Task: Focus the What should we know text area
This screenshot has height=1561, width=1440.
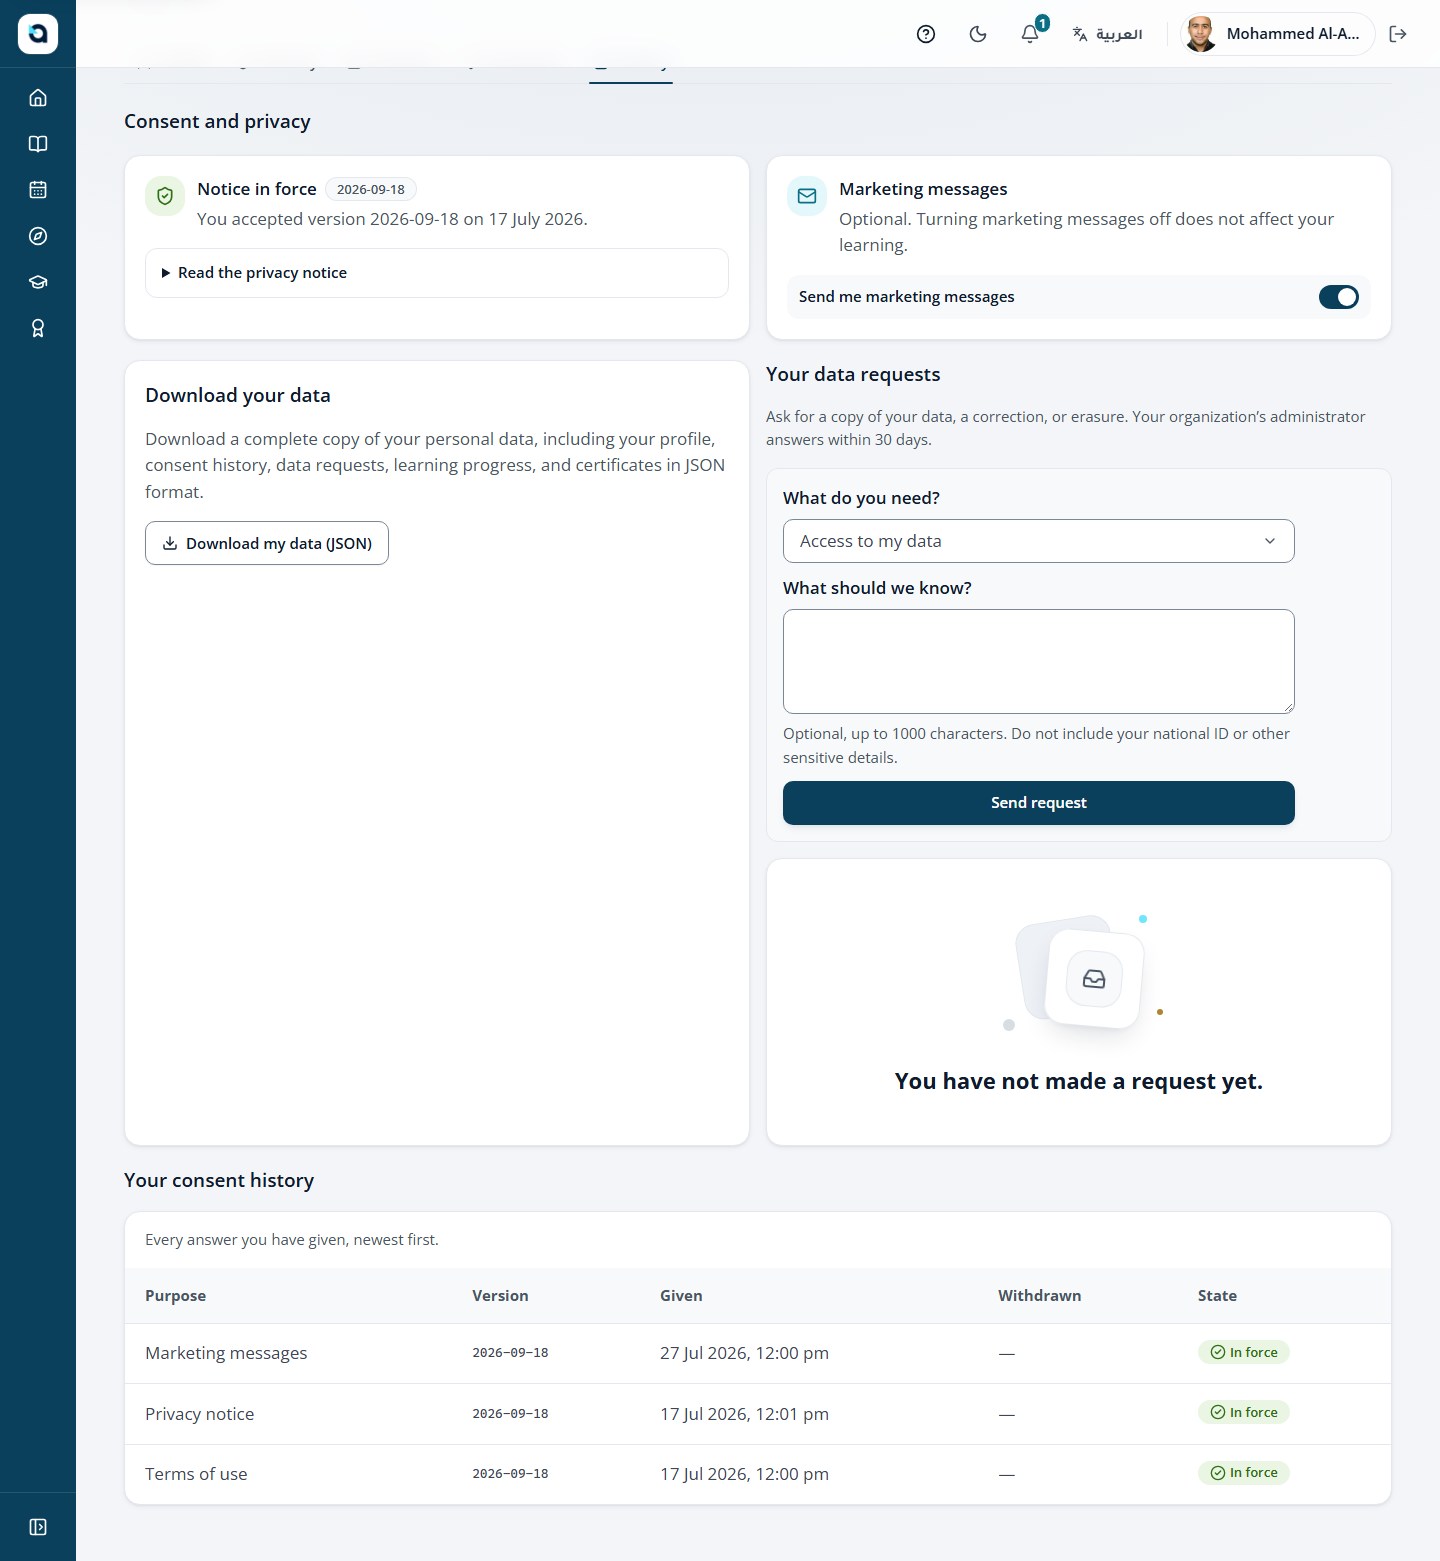Action: click(x=1038, y=661)
